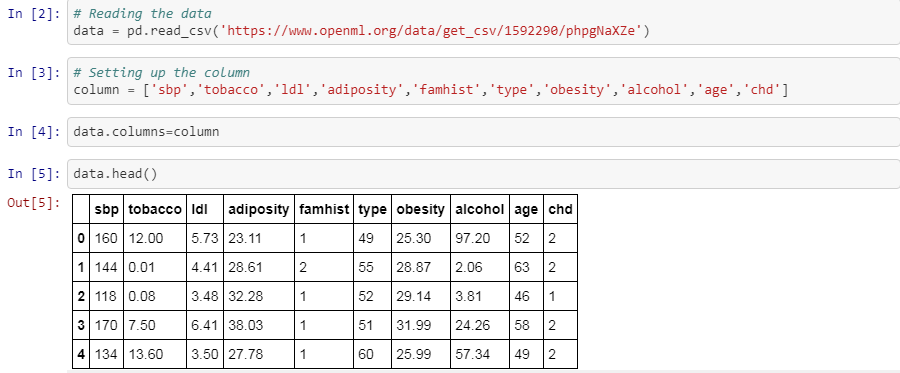Click obesity value 25.99
Screen dimensions: 900x373
point(414,355)
